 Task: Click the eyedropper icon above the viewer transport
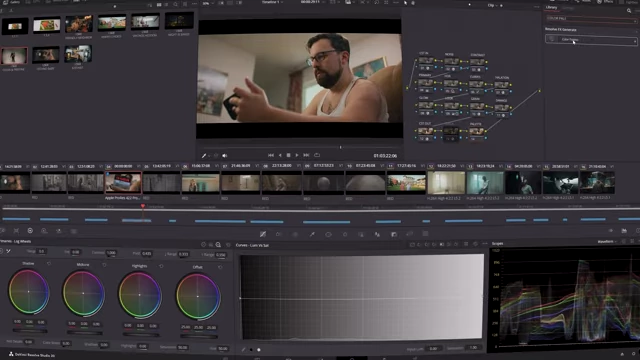point(204,156)
